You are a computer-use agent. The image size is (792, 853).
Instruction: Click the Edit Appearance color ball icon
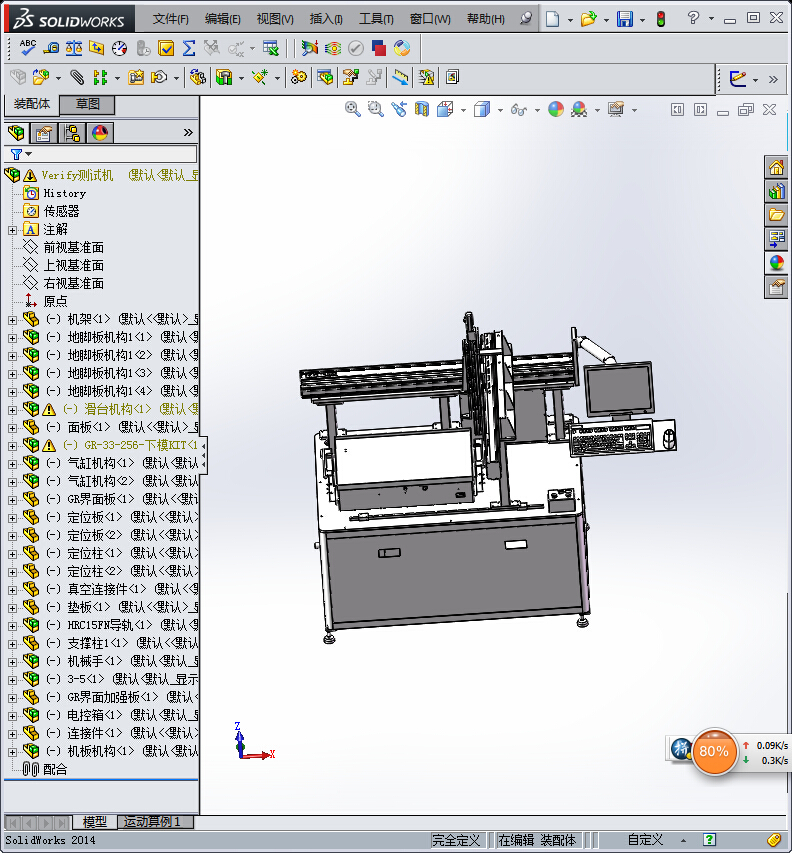click(556, 109)
